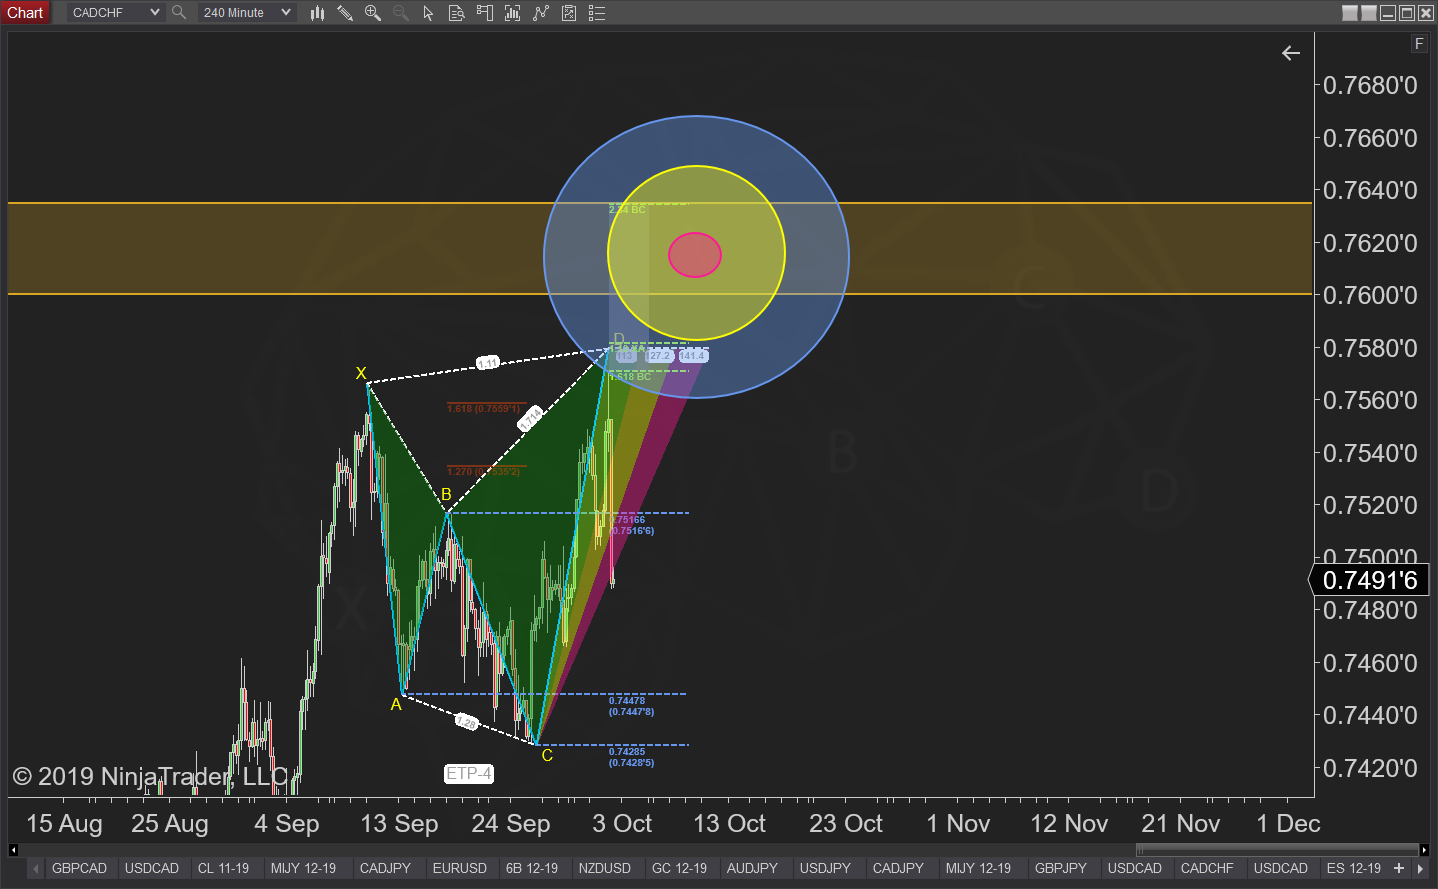Click the 0.7600'0 price axis label
The image size is (1438, 889).
pyautogui.click(x=1370, y=295)
